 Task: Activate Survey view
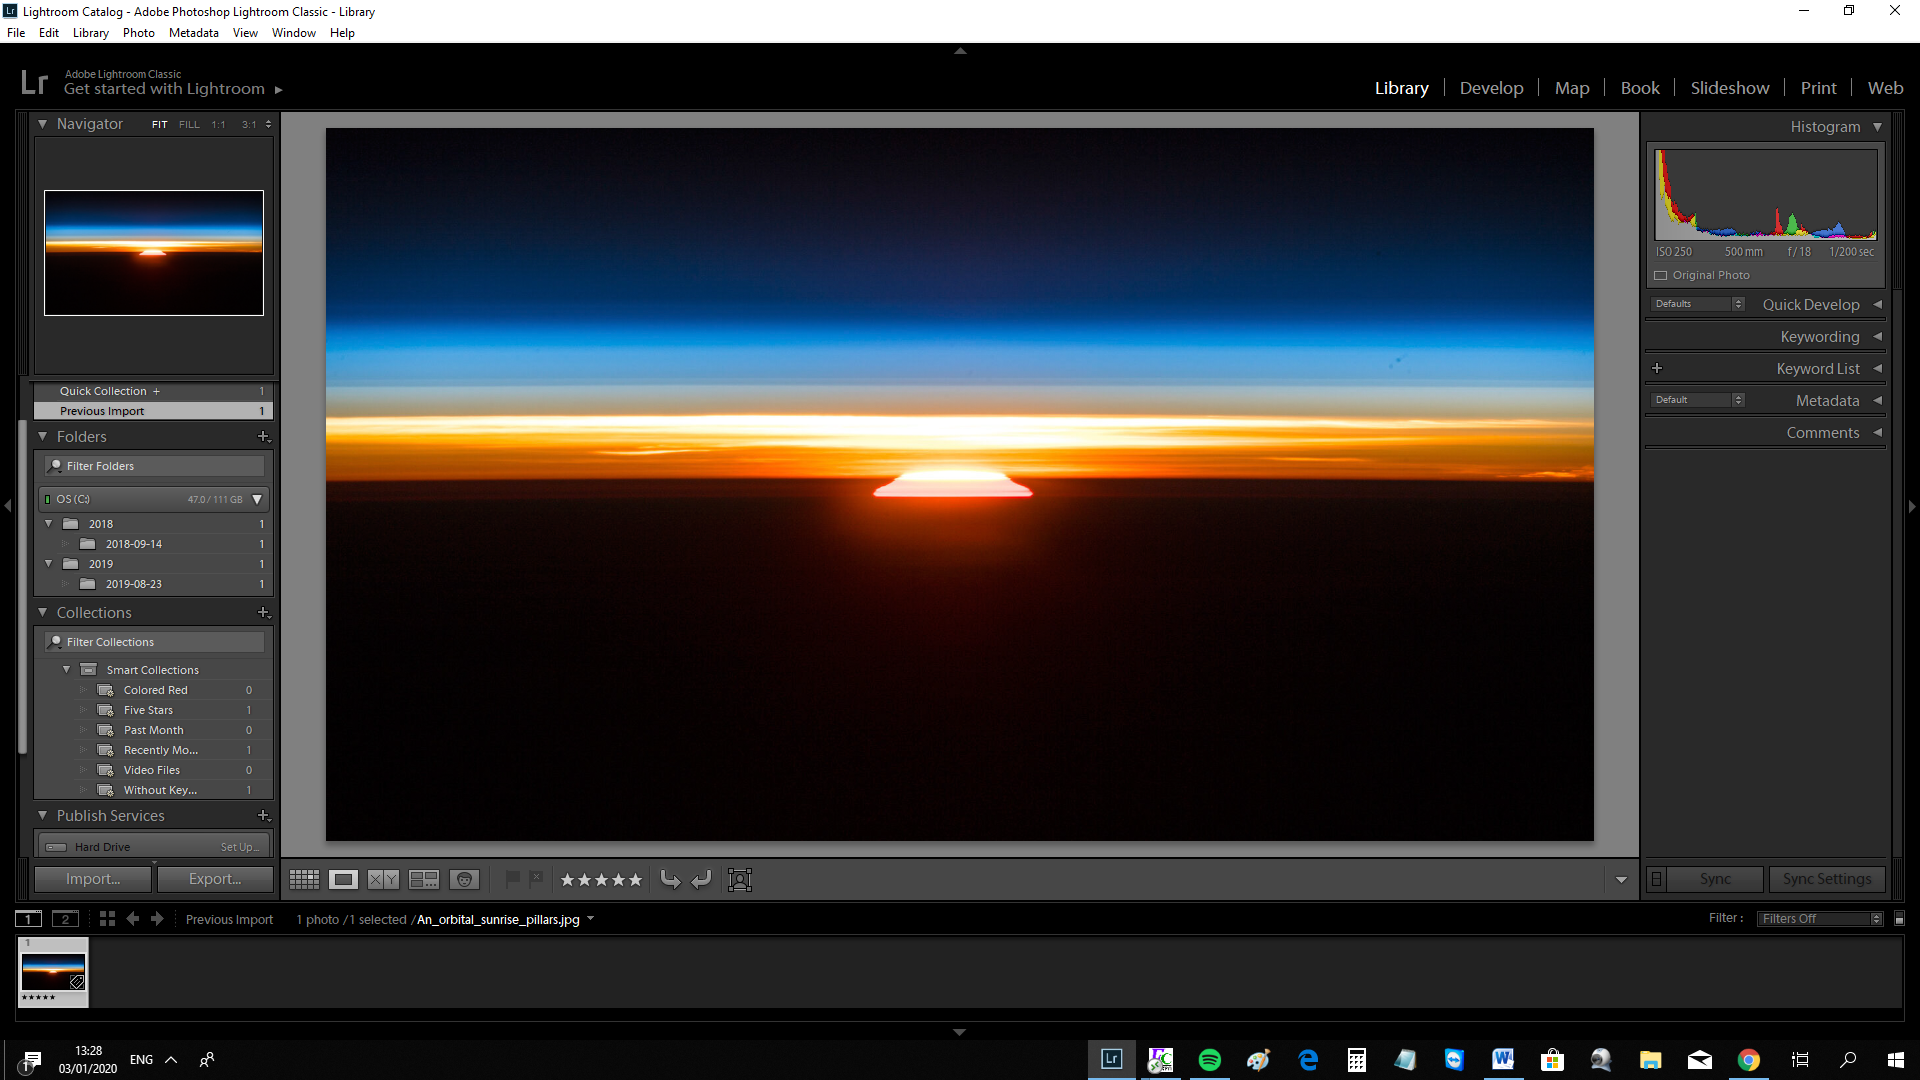[423, 879]
